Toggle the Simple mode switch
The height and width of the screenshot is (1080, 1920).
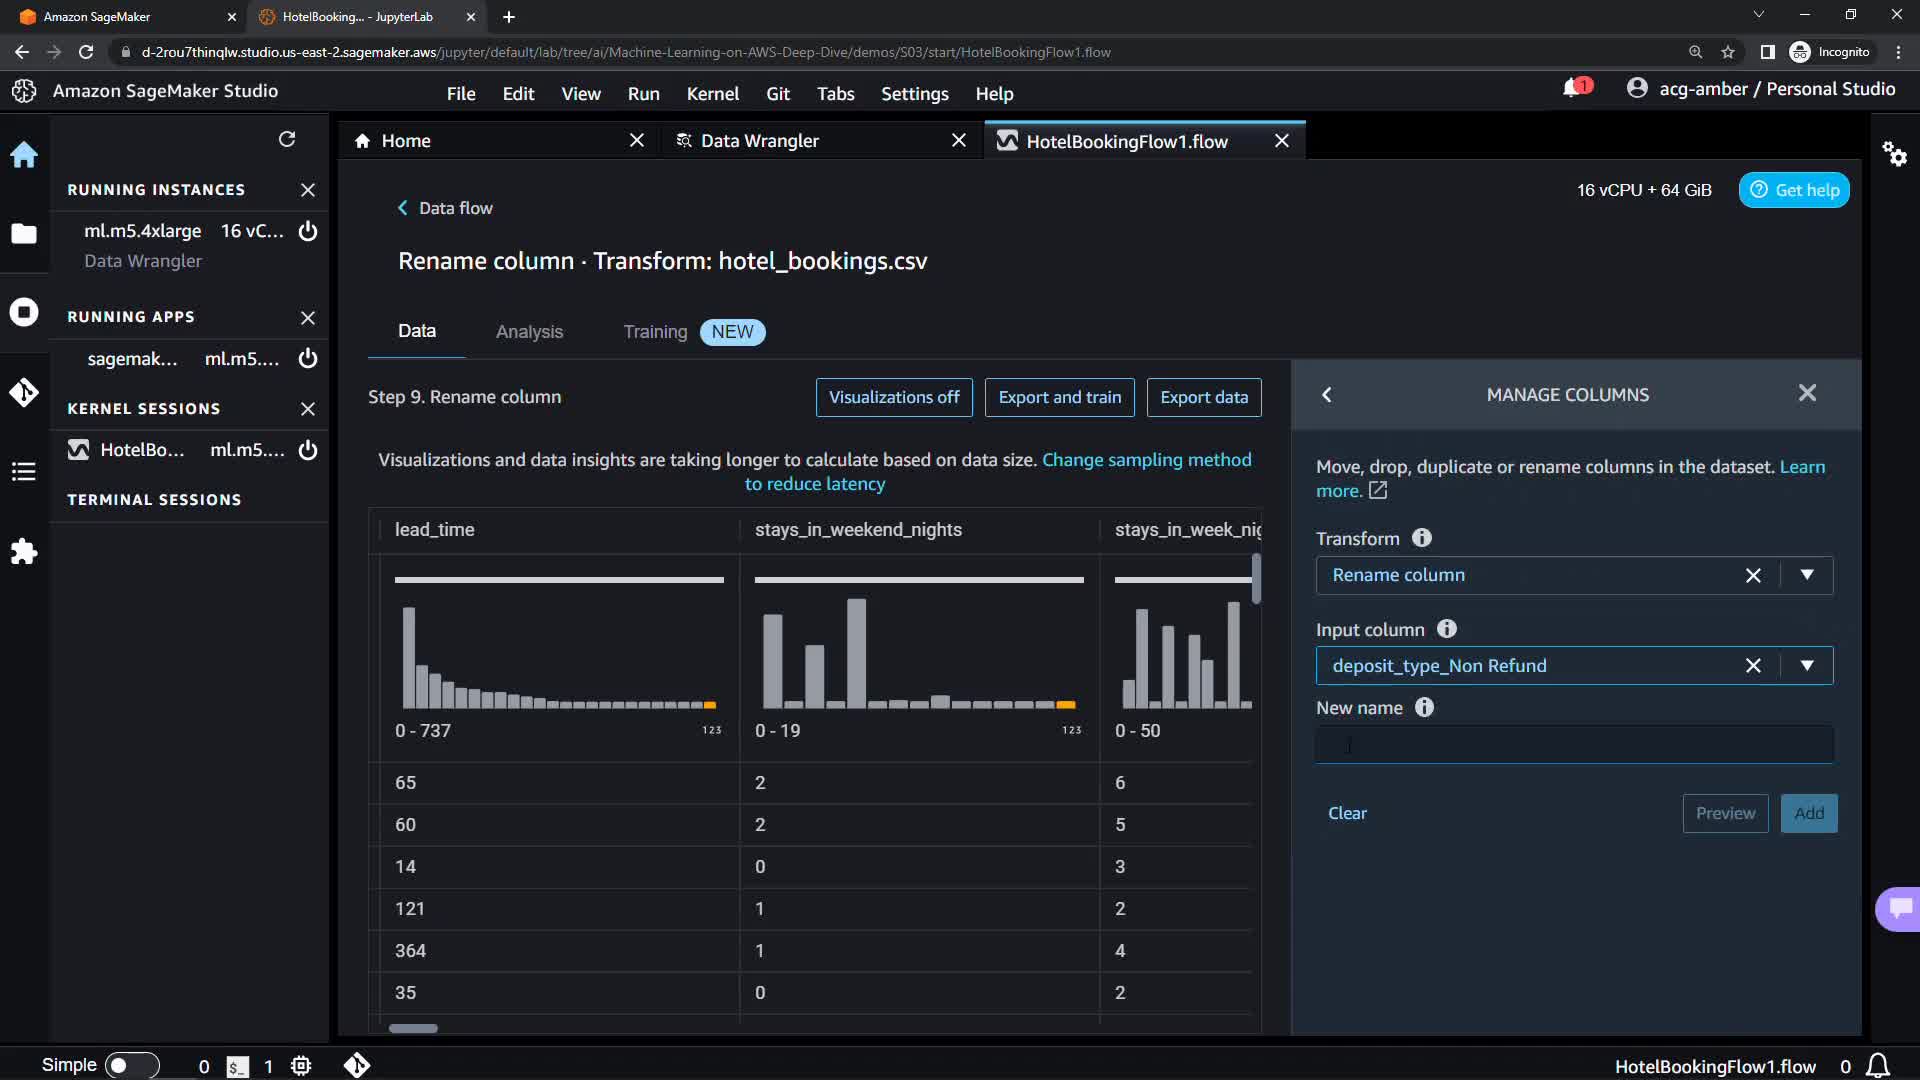point(131,1065)
